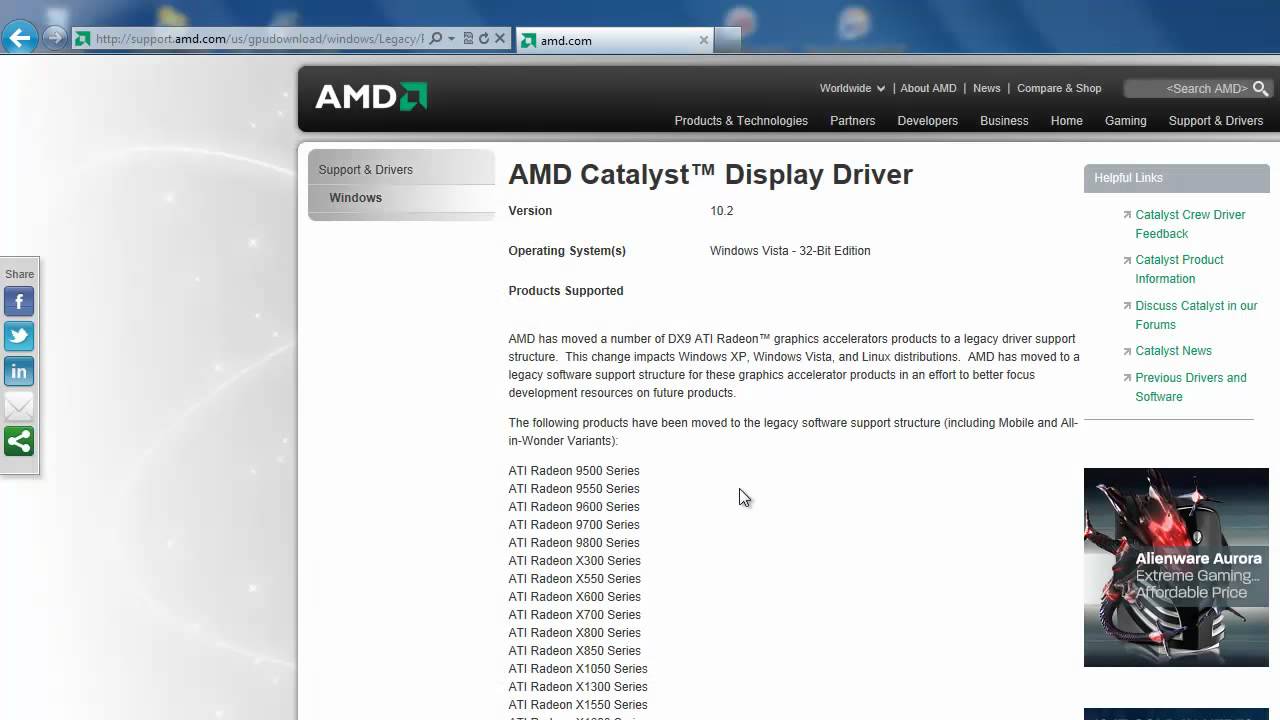This screenshot has height=720, width=1280.
Task: Open the Support & Drivers menu
Action: 1216,121
